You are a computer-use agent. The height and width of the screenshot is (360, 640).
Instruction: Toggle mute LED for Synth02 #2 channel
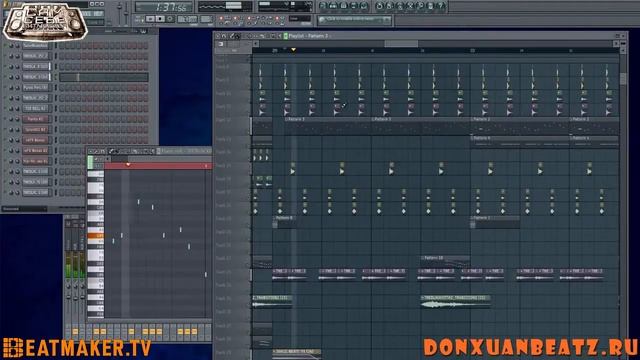[5, 129]
